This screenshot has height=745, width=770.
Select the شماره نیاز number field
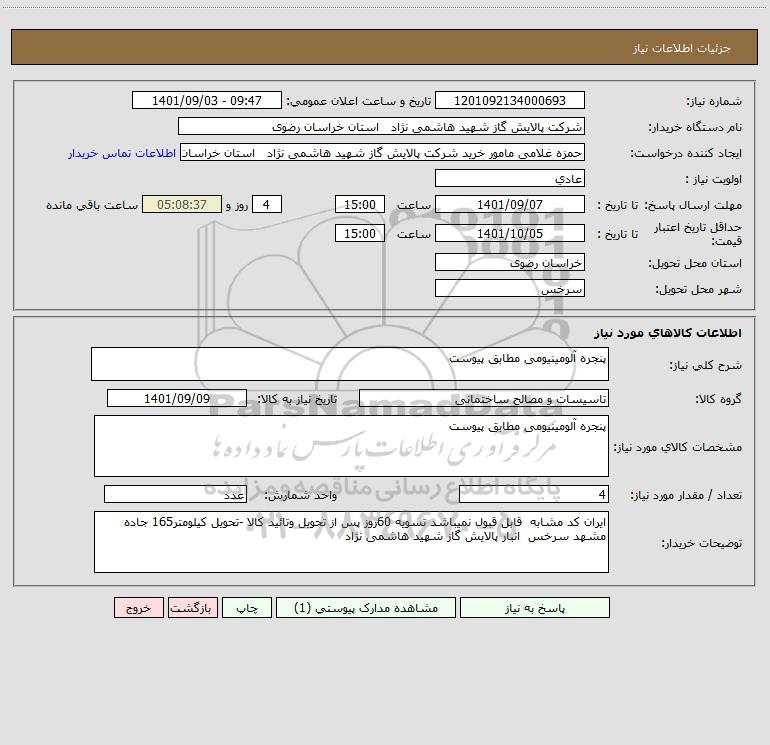[510, 100]
